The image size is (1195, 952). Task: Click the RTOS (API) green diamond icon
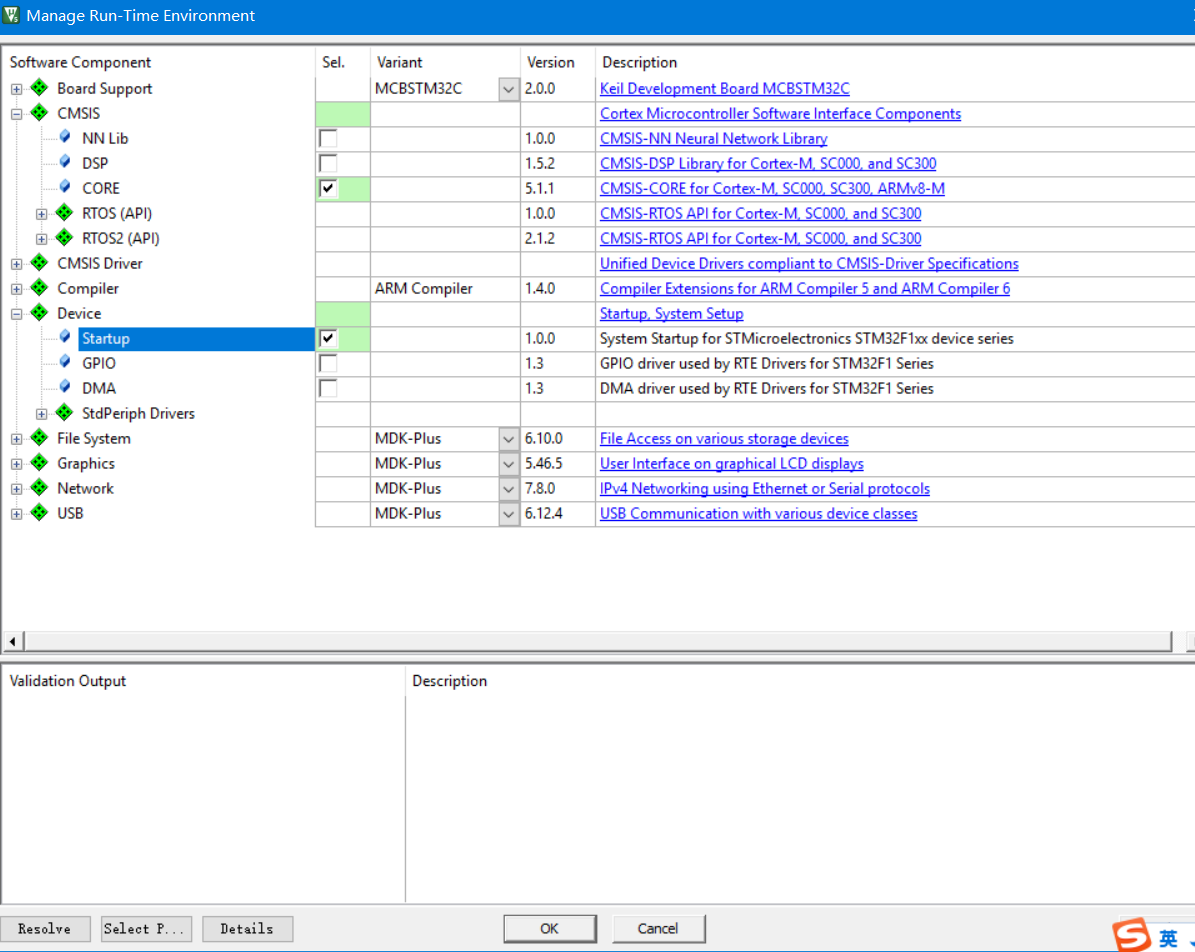click(64, 213)
